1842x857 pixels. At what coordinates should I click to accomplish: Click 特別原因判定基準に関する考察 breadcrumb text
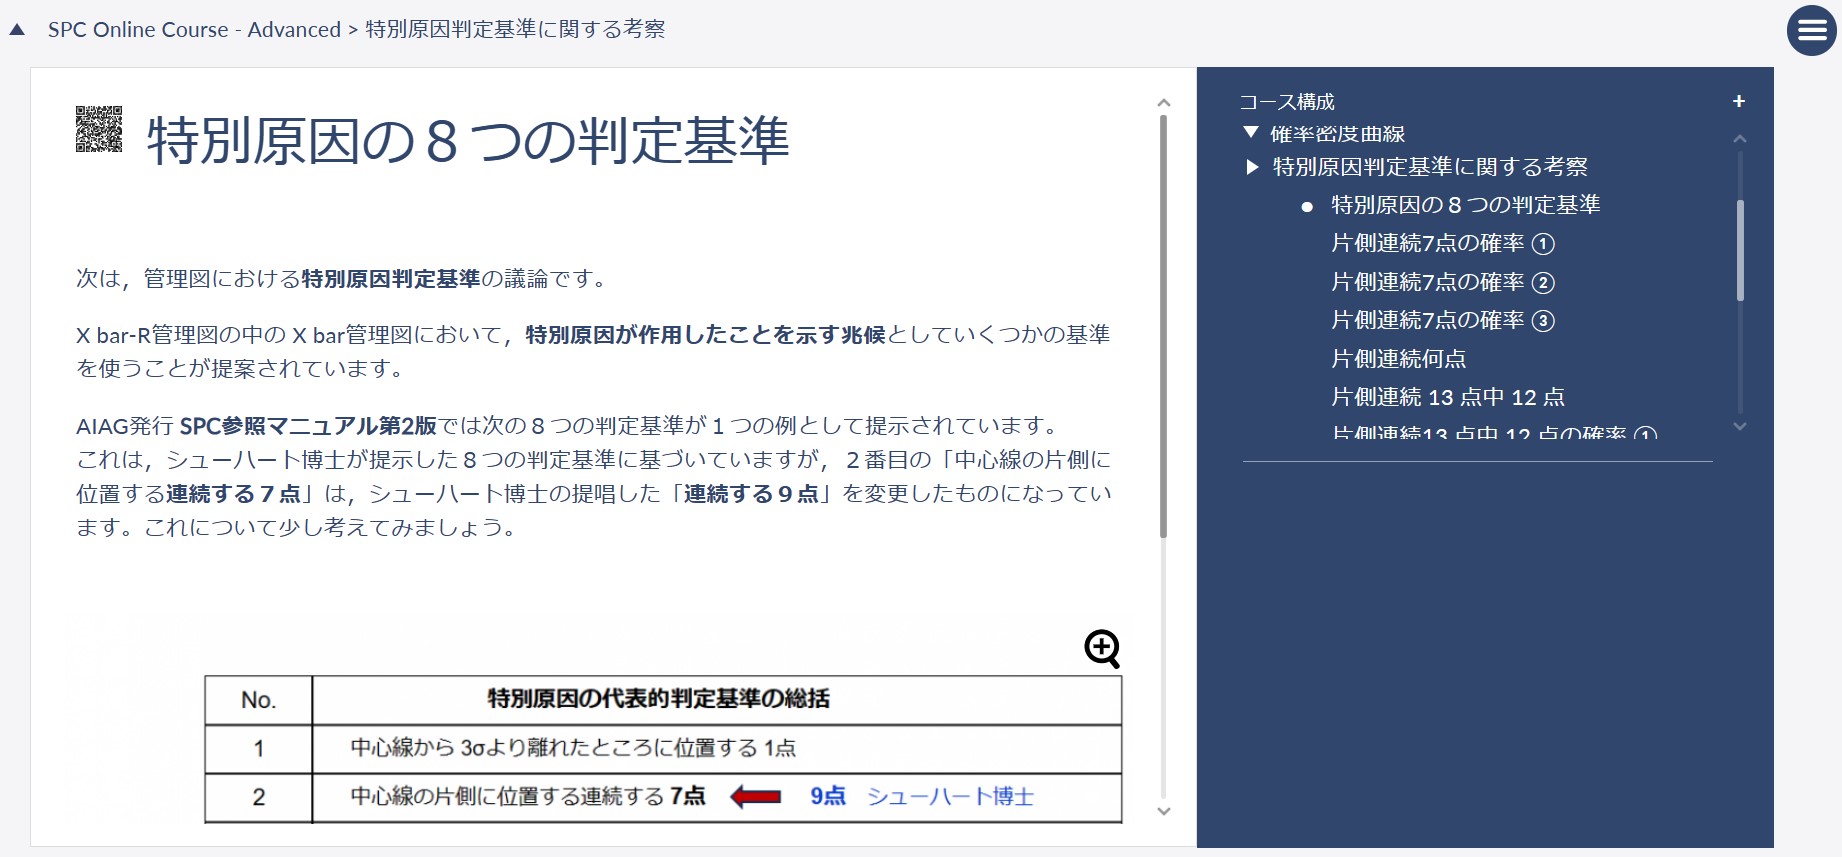(515, 30)
